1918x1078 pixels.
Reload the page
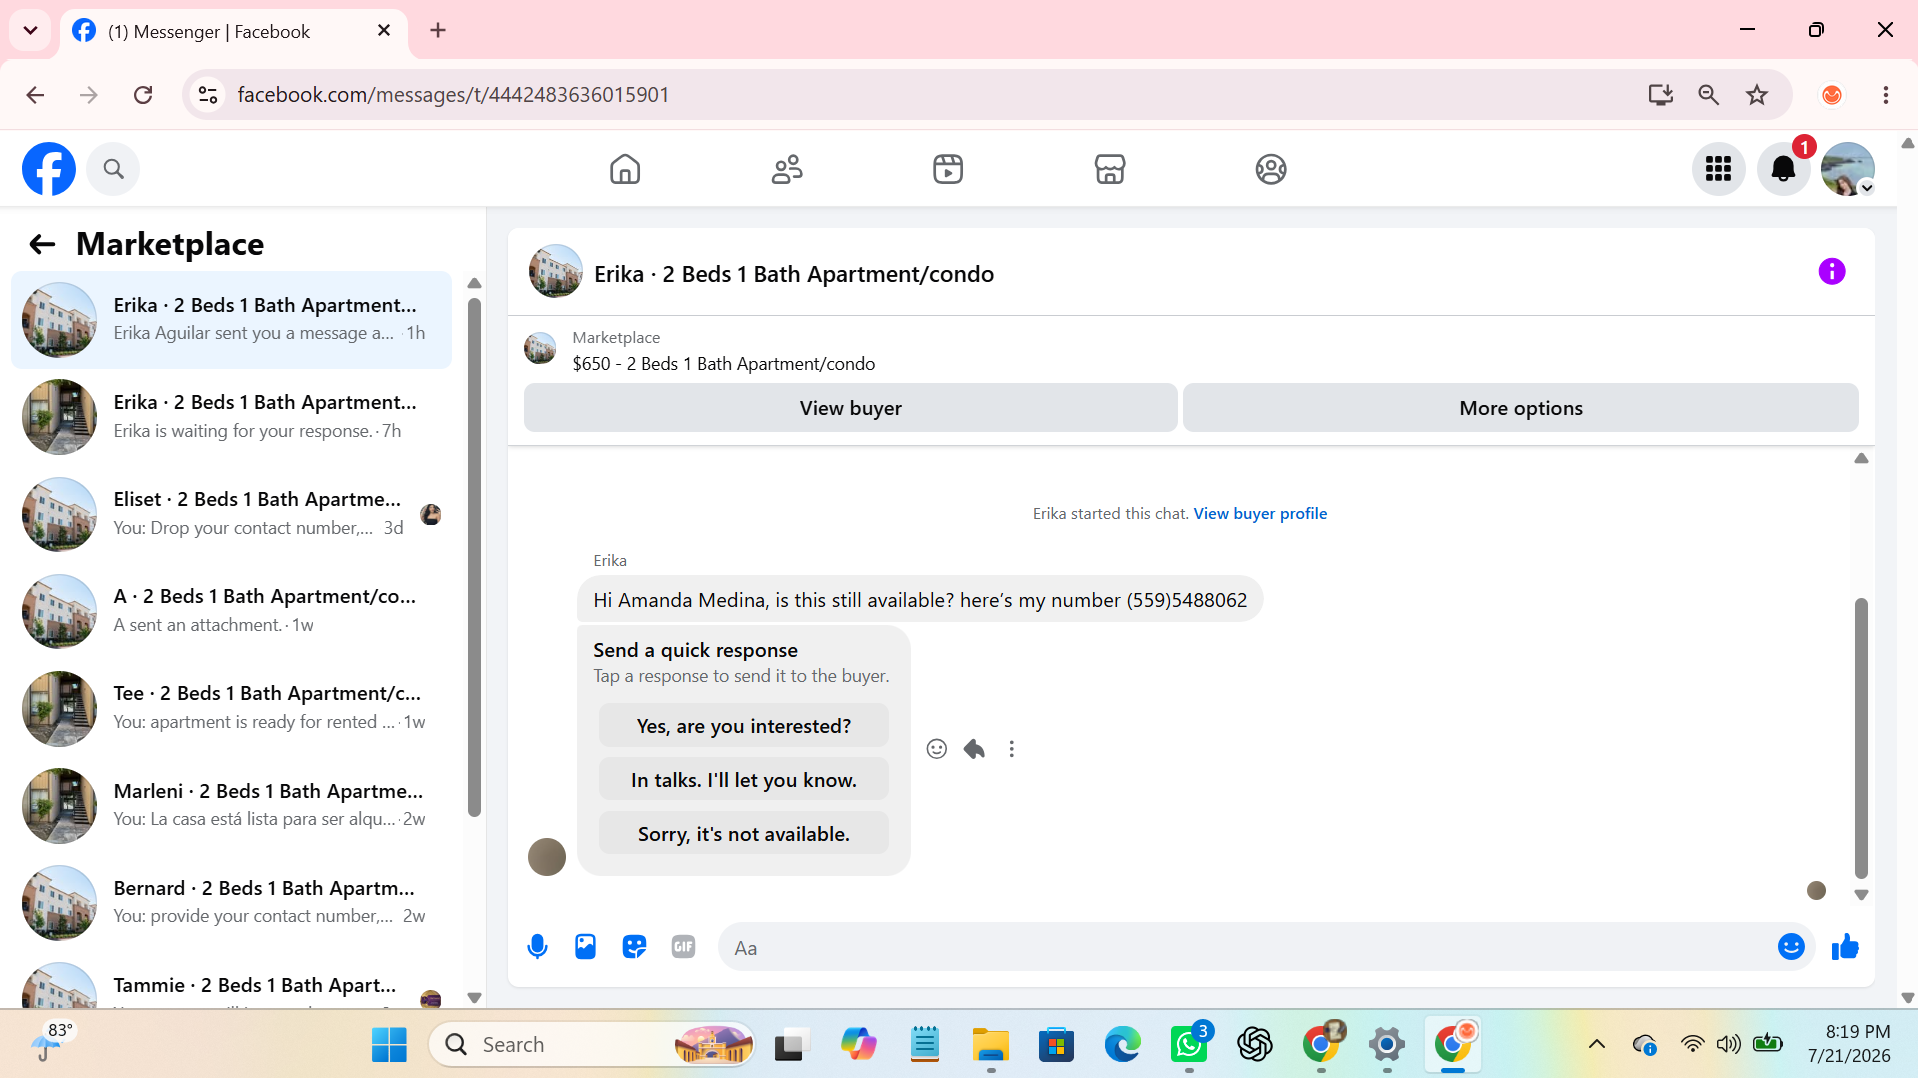coord(143,95)
